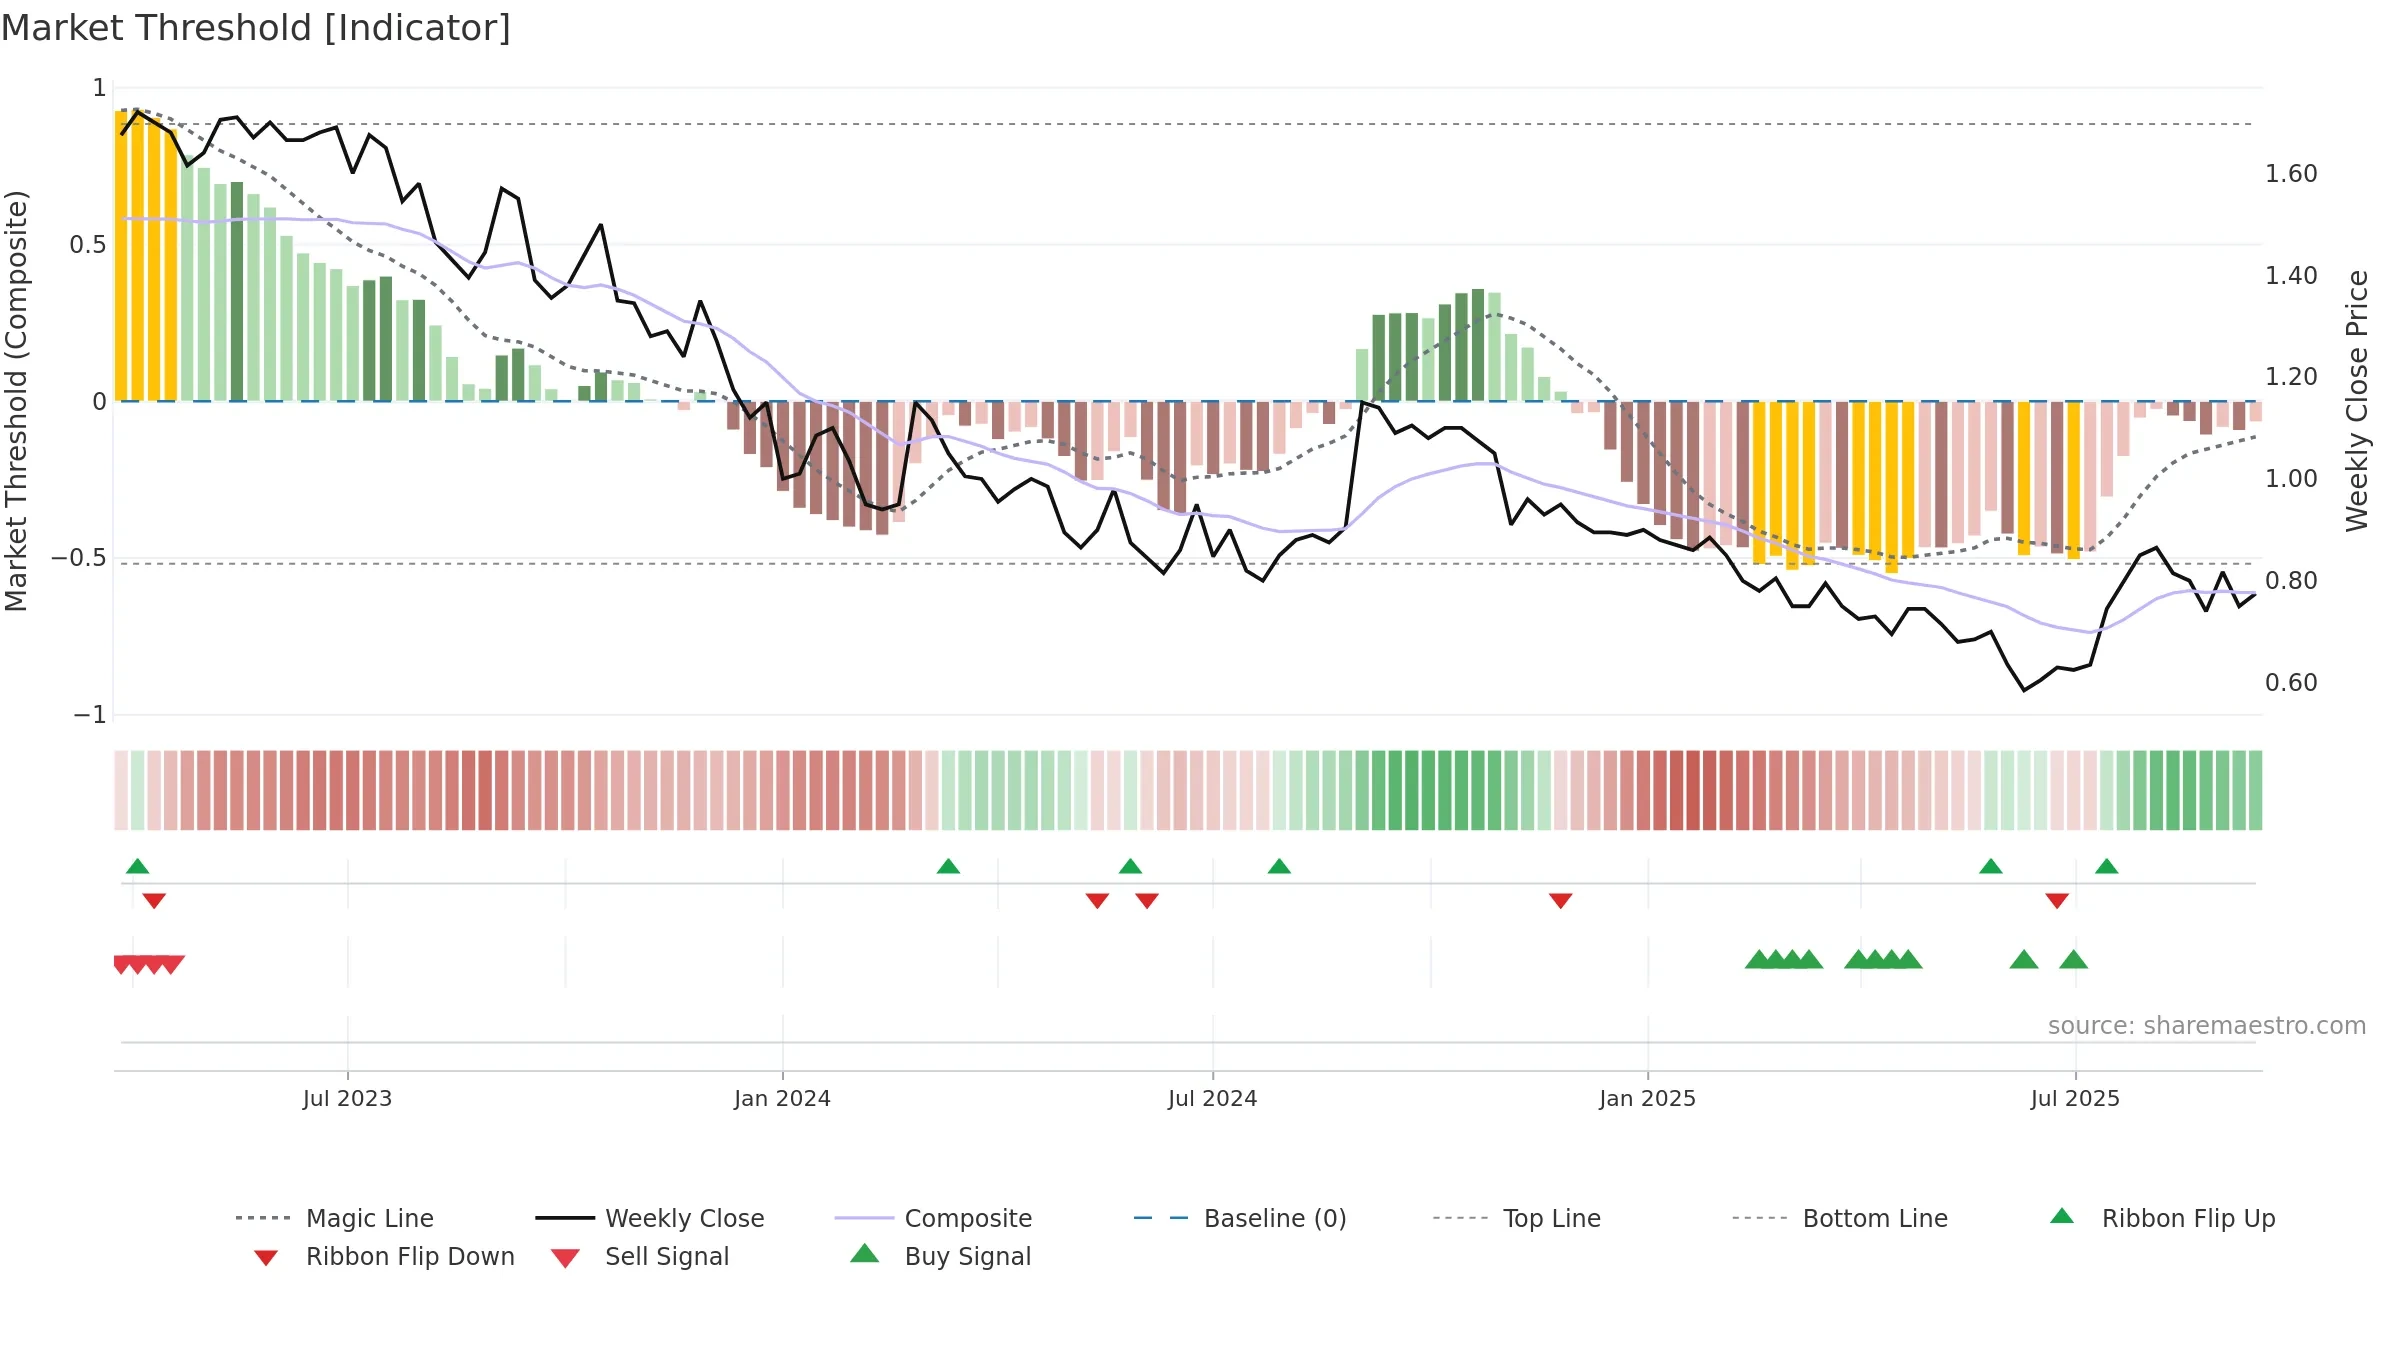Viewport: 2400px width, 1350px height.
Task: Toggle the Ribbon Flip Down legend entry
Action: 382,1256
